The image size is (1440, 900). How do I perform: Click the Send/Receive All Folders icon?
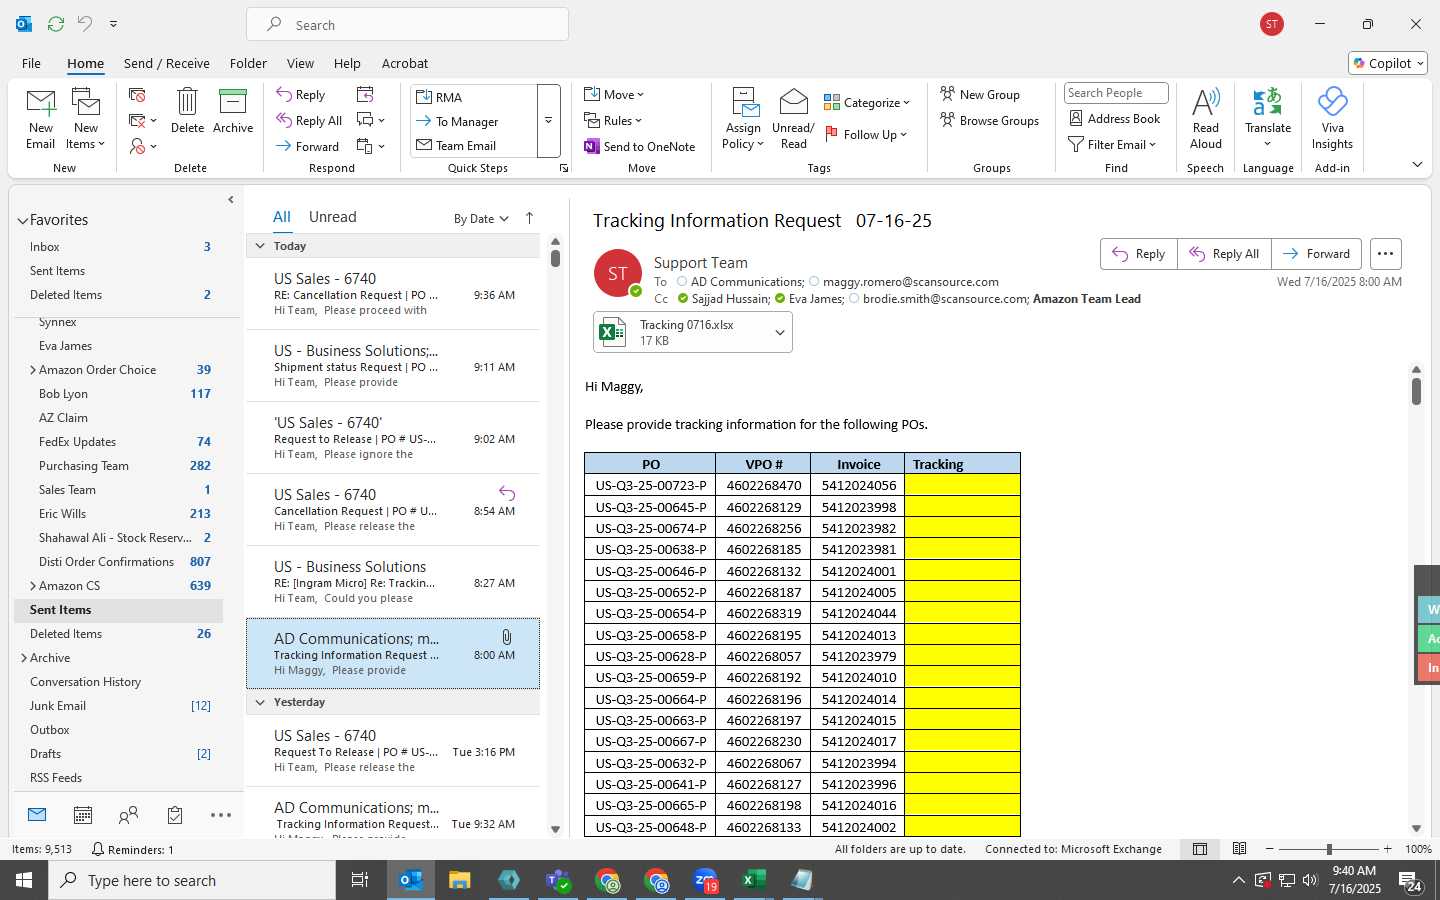(x=56, y=23)
